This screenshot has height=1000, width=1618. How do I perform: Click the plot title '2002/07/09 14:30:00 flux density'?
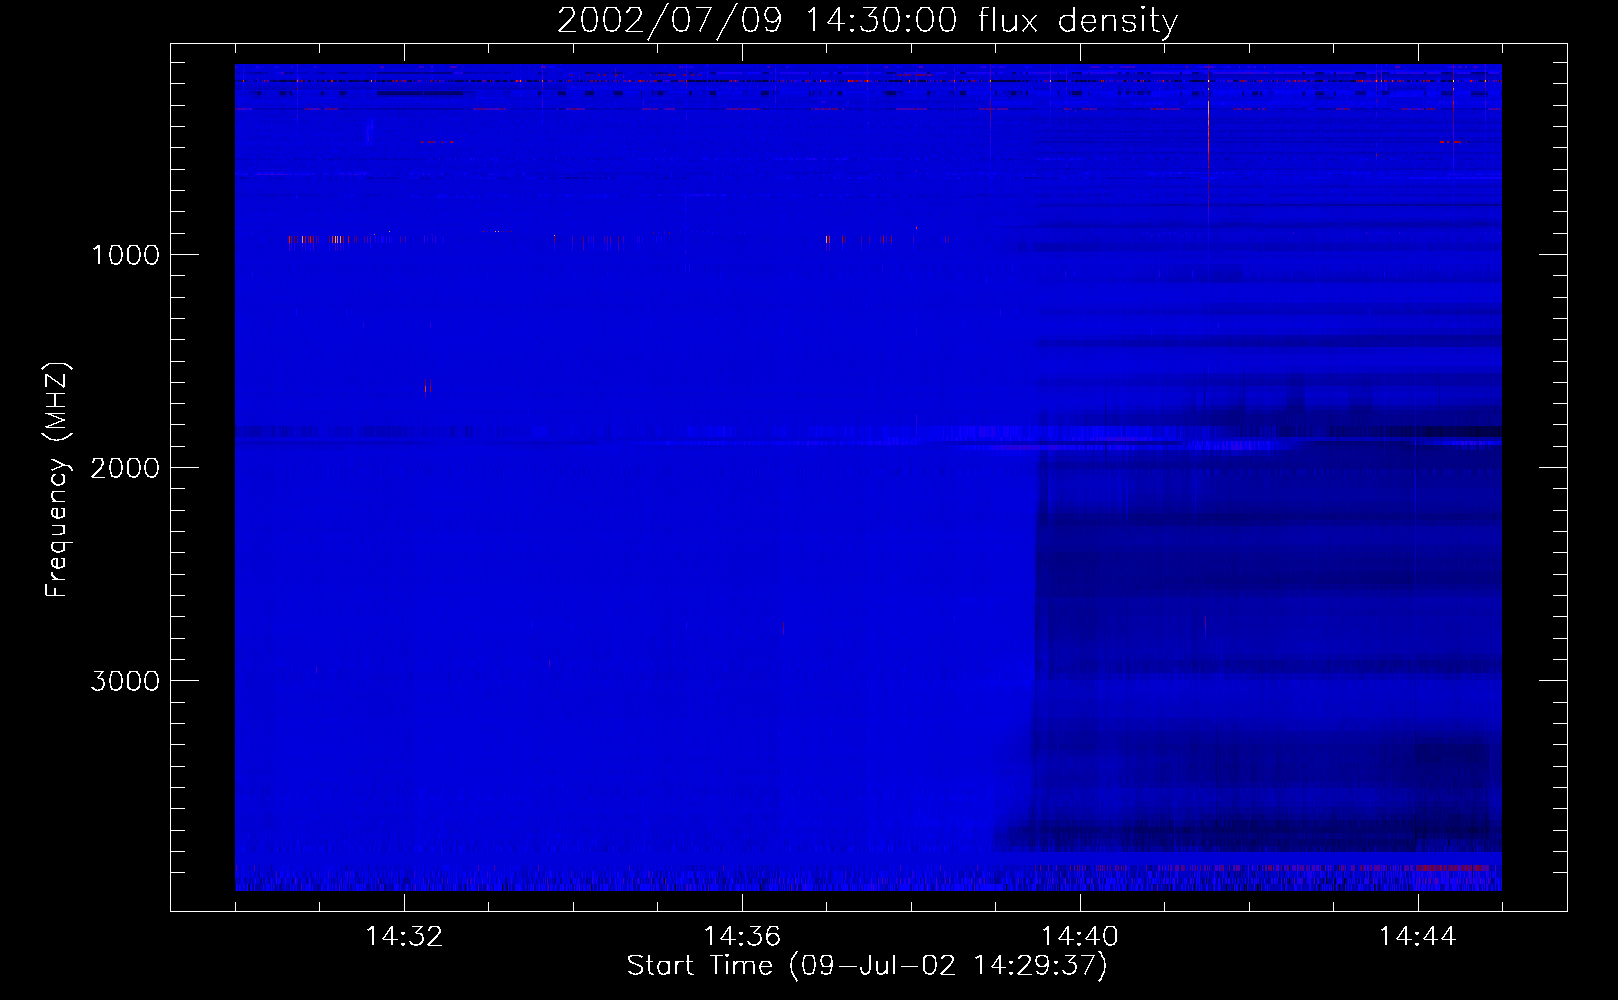point(867,21)
